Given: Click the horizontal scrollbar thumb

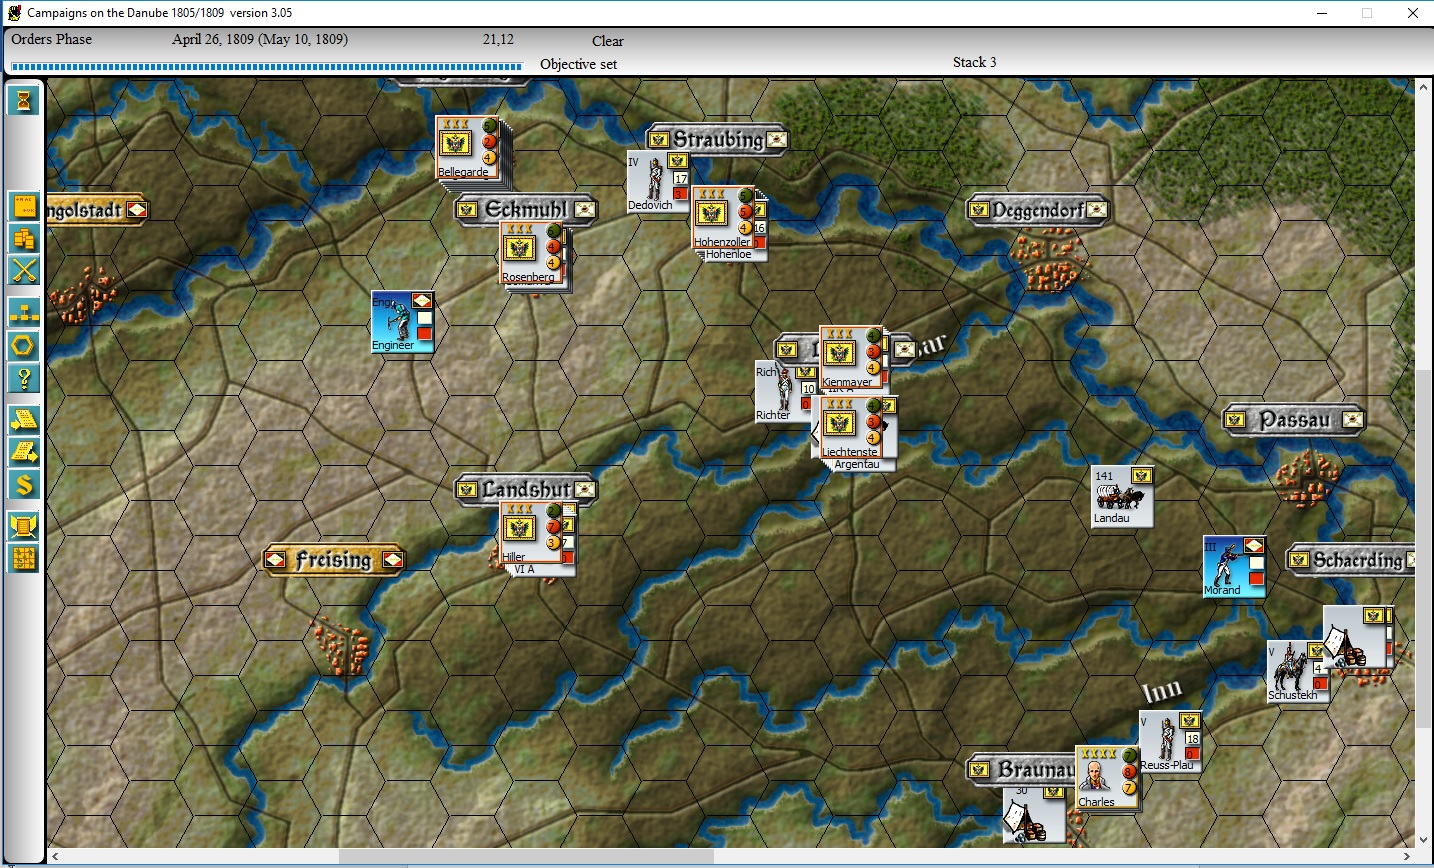Looking at the screenshot, I should tap(526, 857).
